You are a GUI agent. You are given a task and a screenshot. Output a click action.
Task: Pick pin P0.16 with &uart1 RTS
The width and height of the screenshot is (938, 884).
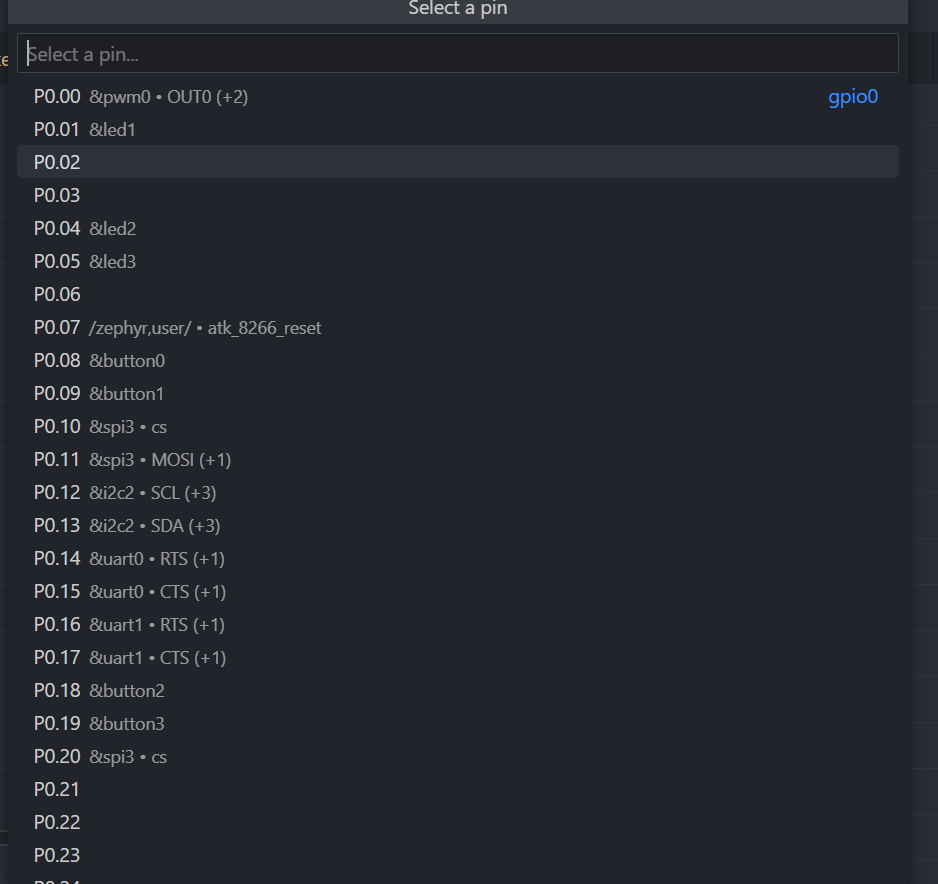129,625
